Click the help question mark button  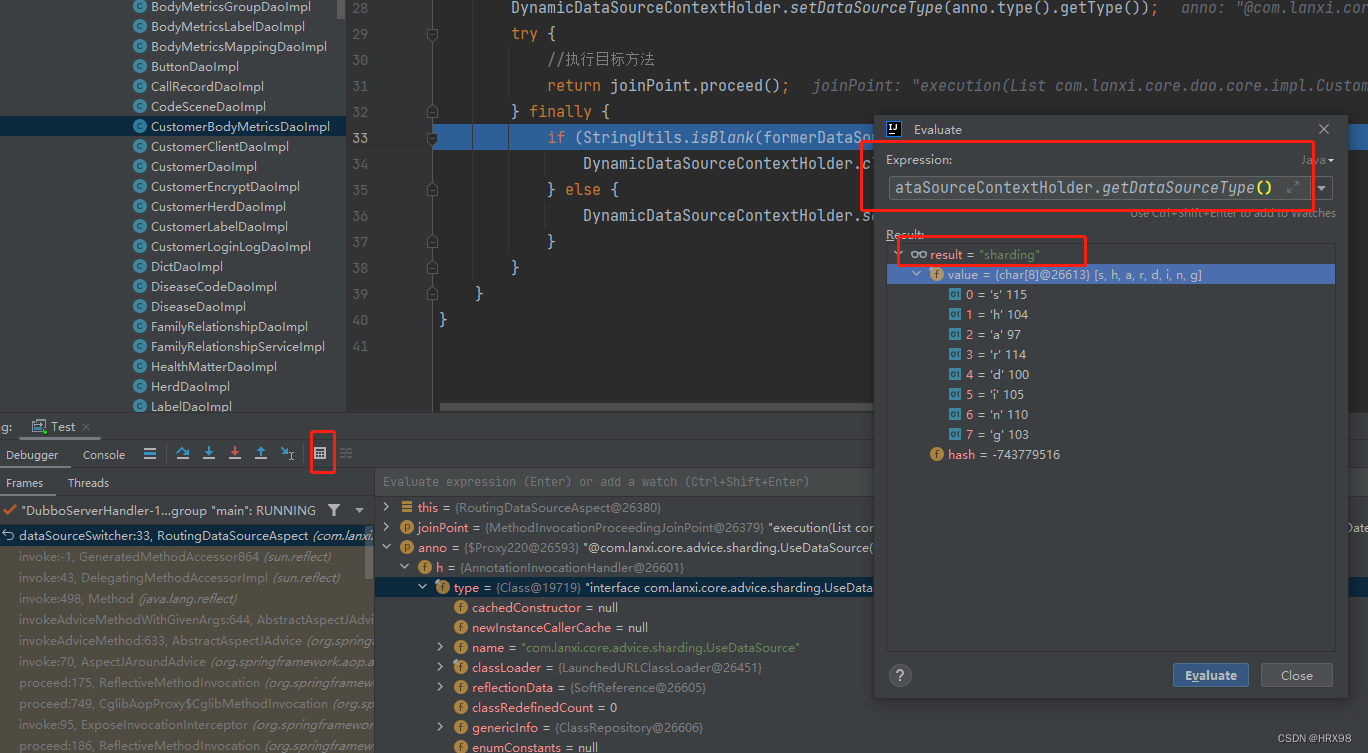[900, 675]
